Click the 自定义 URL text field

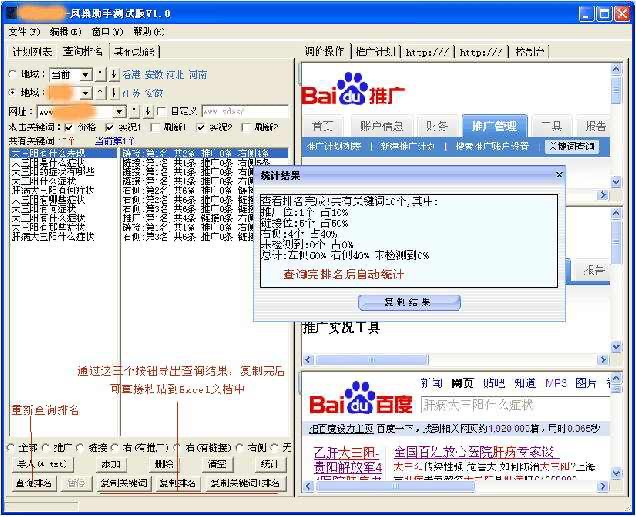click(x=245, y=111)
